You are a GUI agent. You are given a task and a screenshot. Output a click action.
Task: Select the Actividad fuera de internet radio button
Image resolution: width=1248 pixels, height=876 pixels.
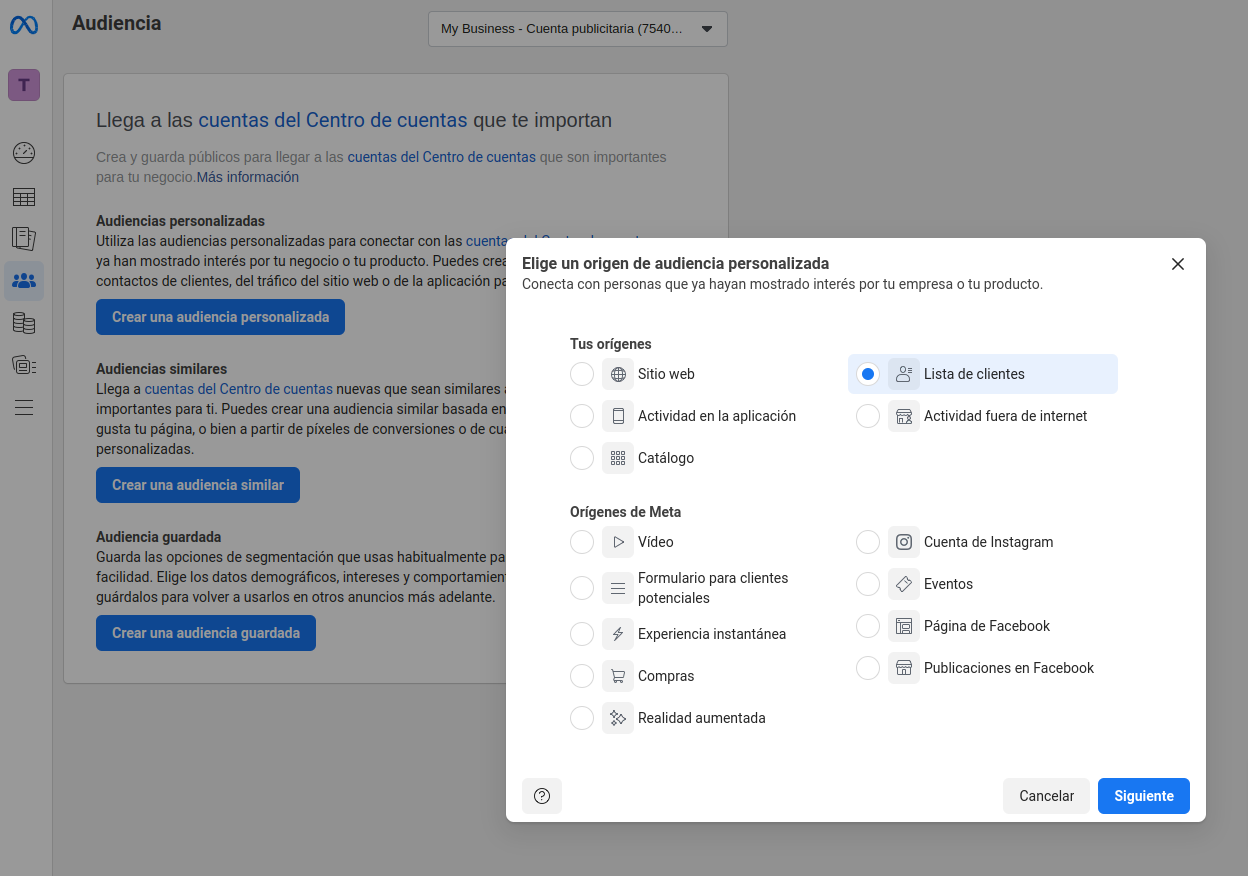click(x=868, y=416)
